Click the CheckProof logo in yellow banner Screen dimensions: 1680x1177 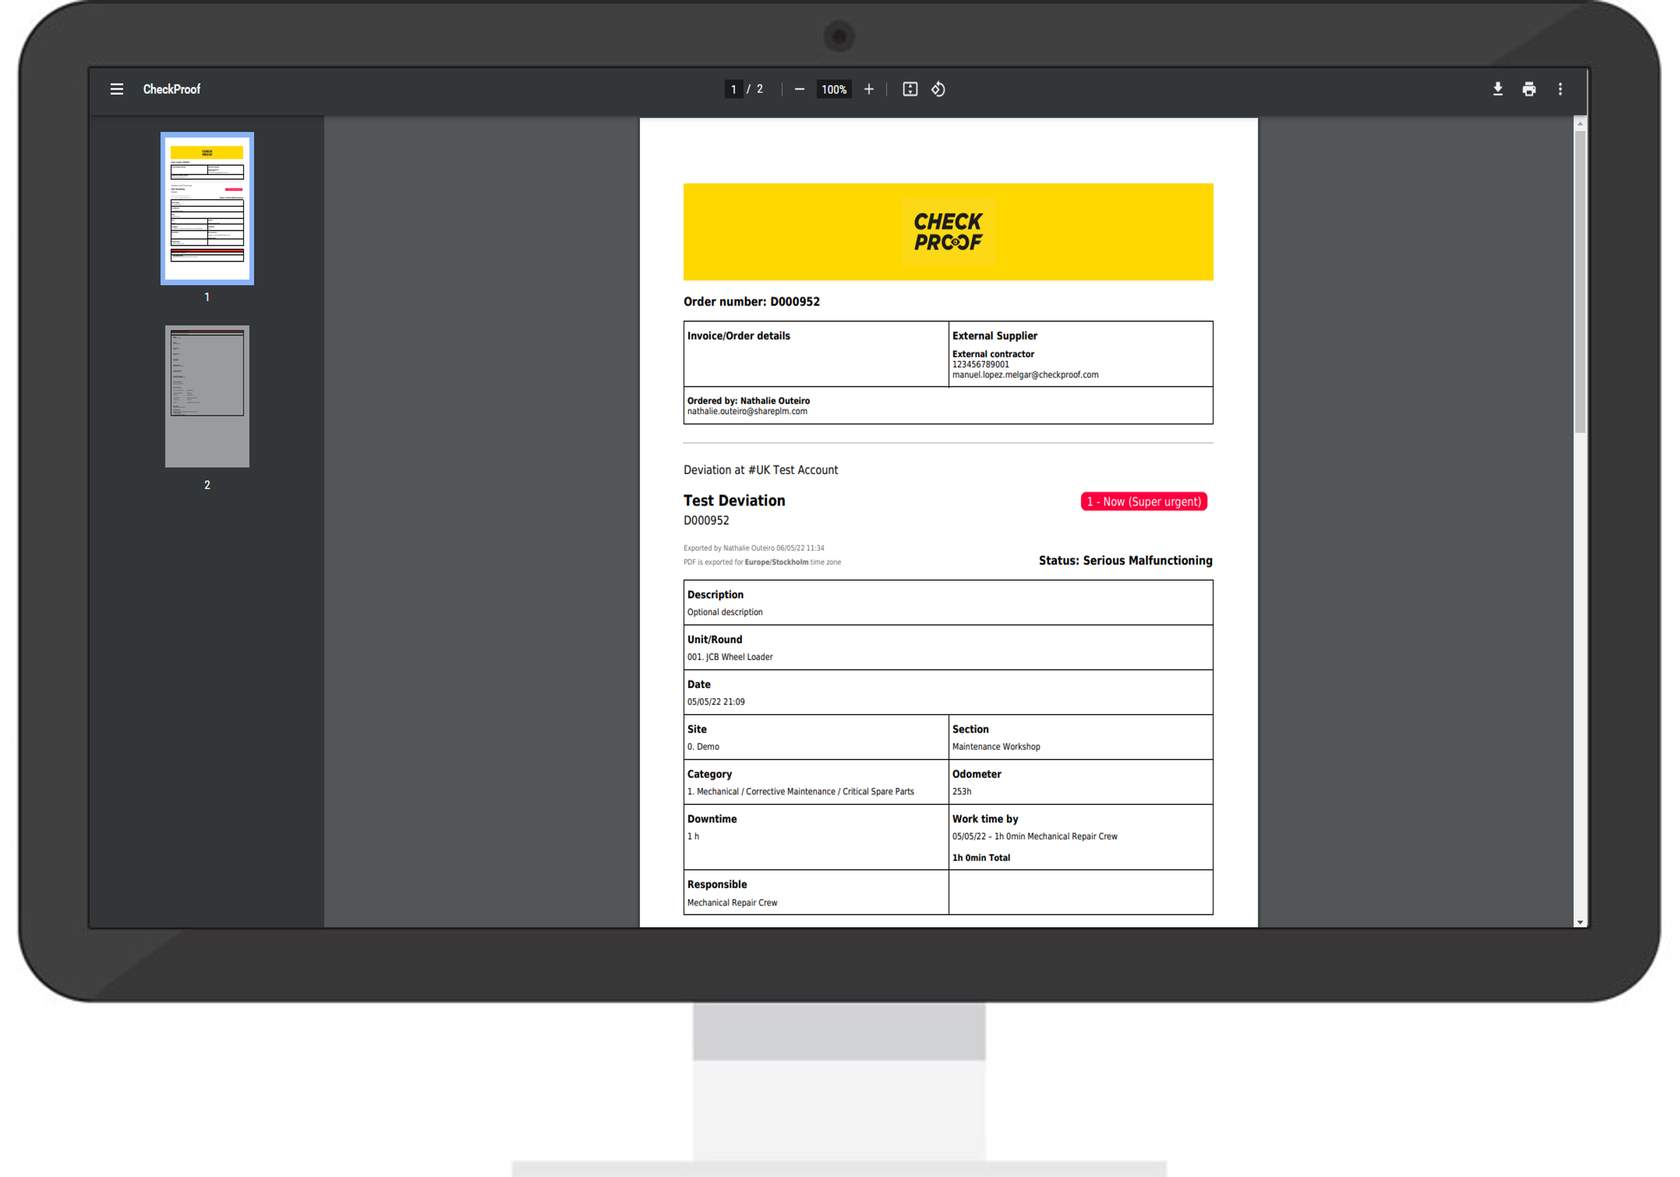click(948, 231)
